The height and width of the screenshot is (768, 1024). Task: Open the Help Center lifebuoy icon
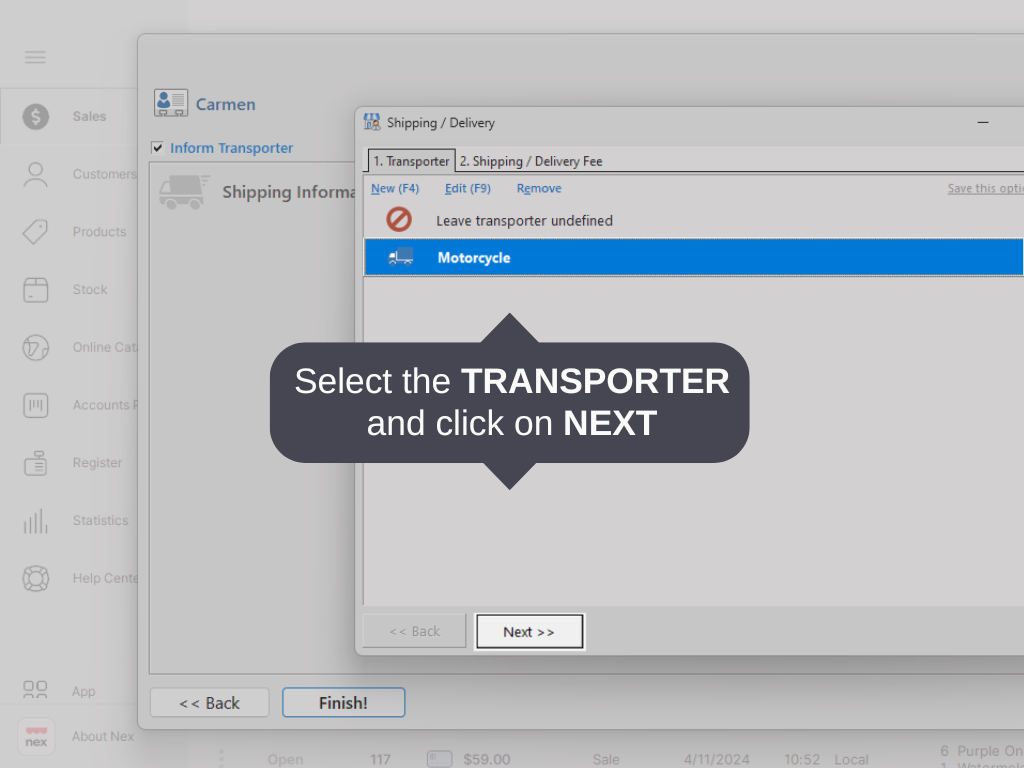(x=35, y=578)
